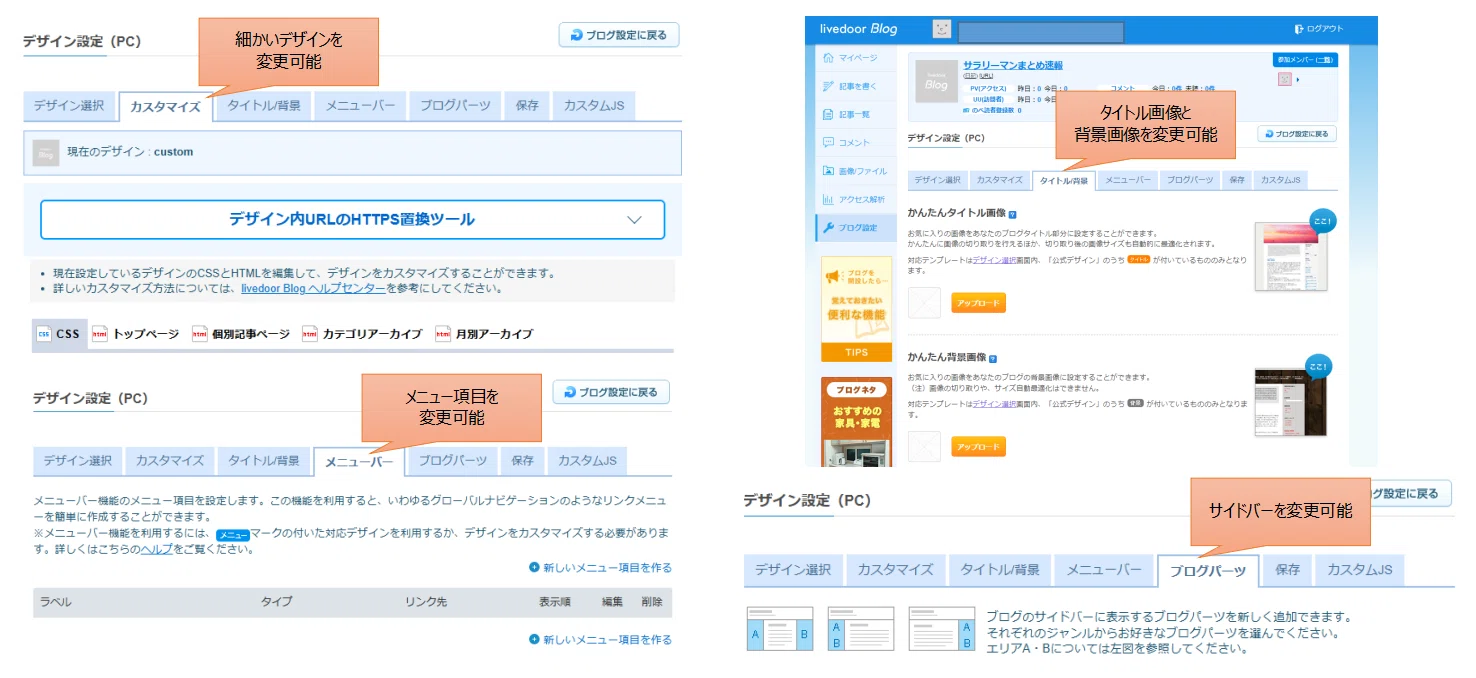
Task: Click the ラベル column header
Action: click(x=56, y=602)
